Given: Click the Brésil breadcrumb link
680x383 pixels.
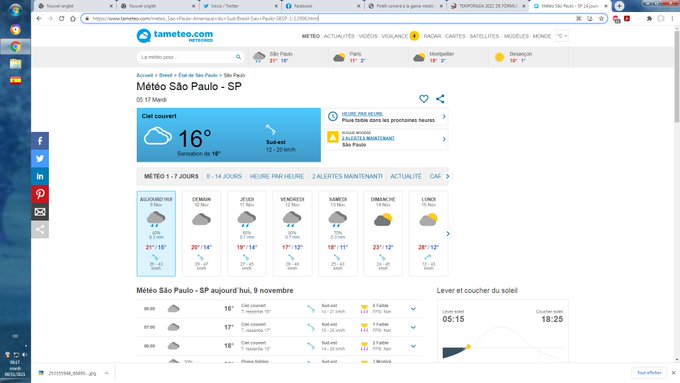Looking at the screenshot, I should tap(166, 75).
